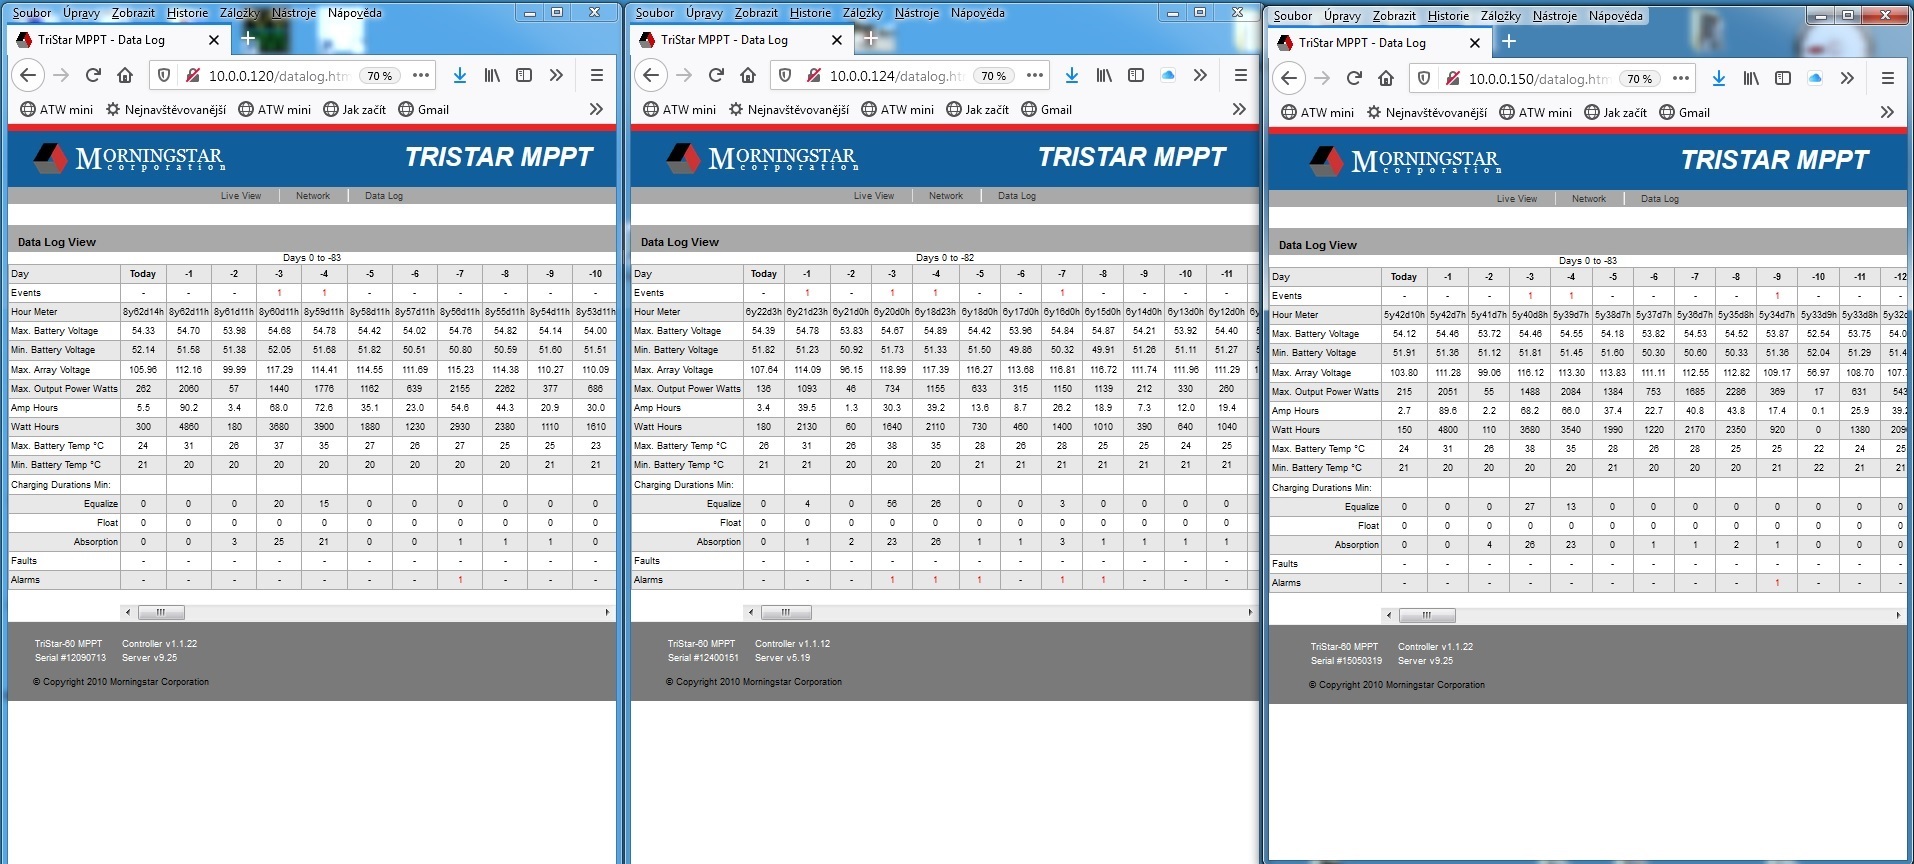Screen dimensions: 1914x864
Task: Click the left scroll arrow under the 10.0.0.150 data log
Action: tap(1388, 615)
